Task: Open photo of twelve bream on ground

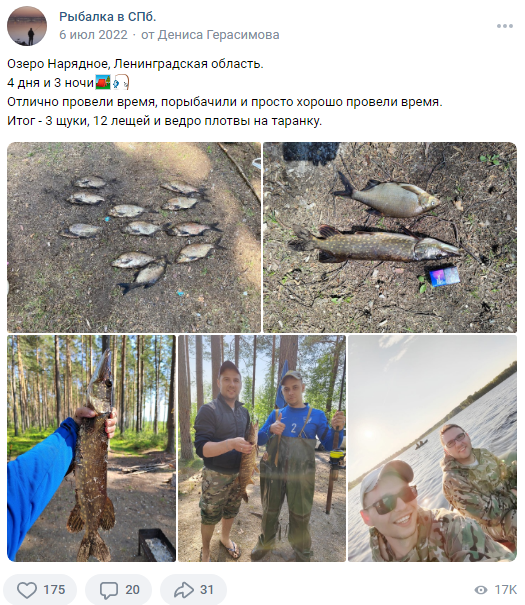Action: [x=134, y=237]
